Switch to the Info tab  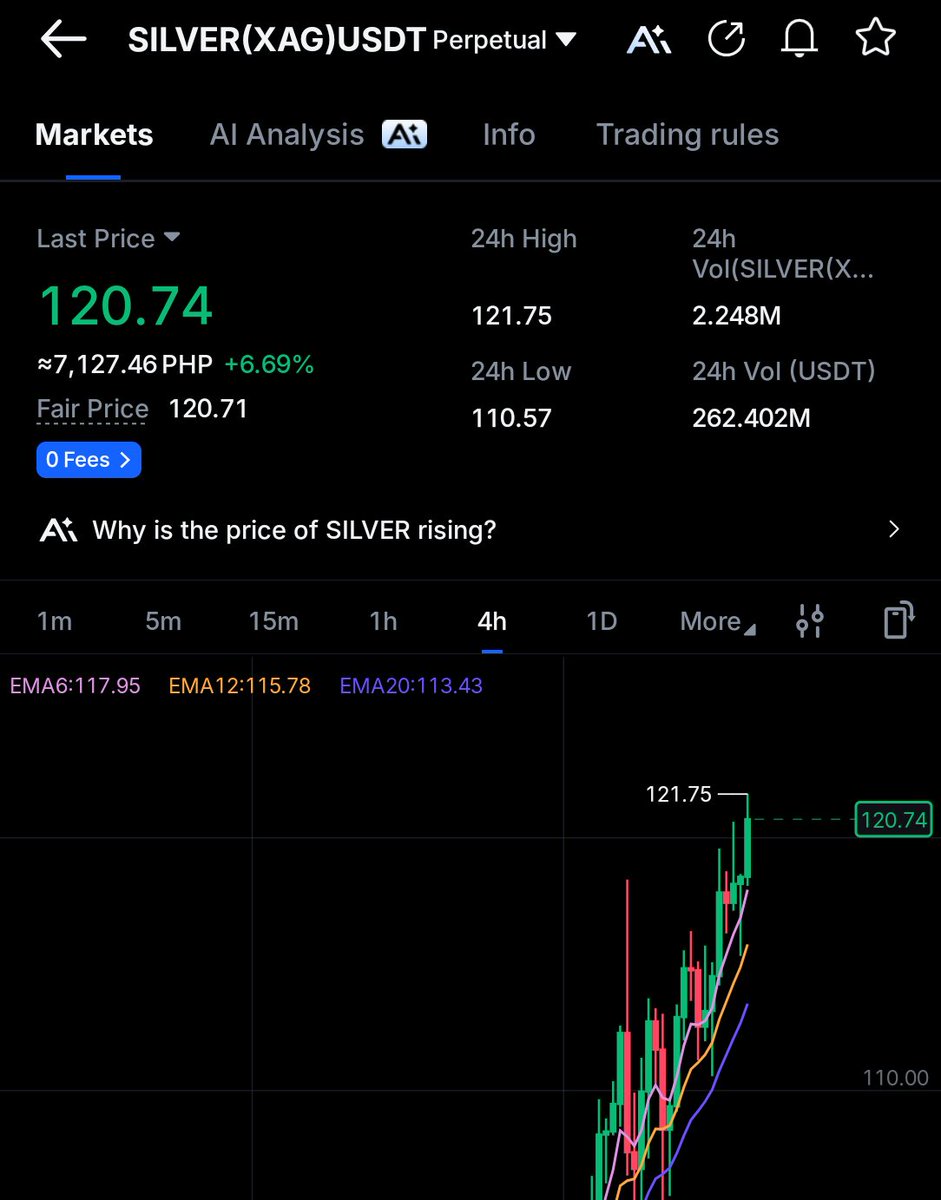[508, 134]
